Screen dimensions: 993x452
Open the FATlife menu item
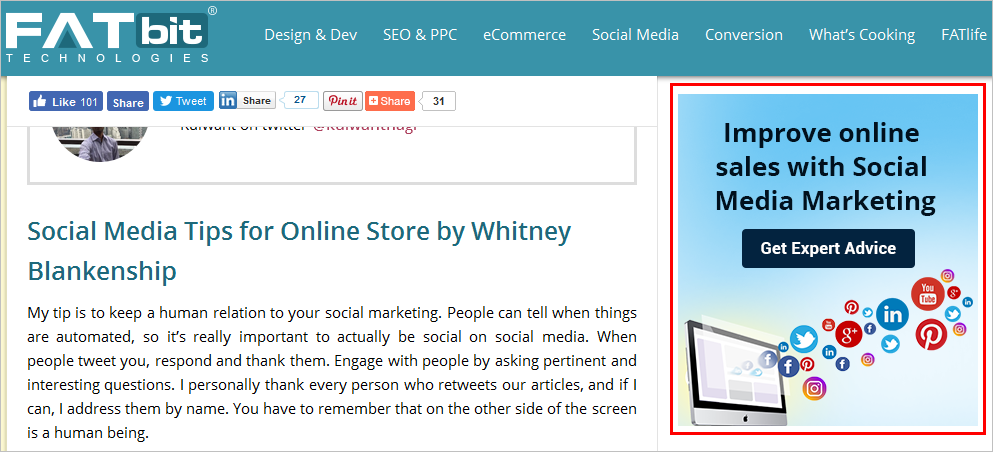click(x=965, y=35)
